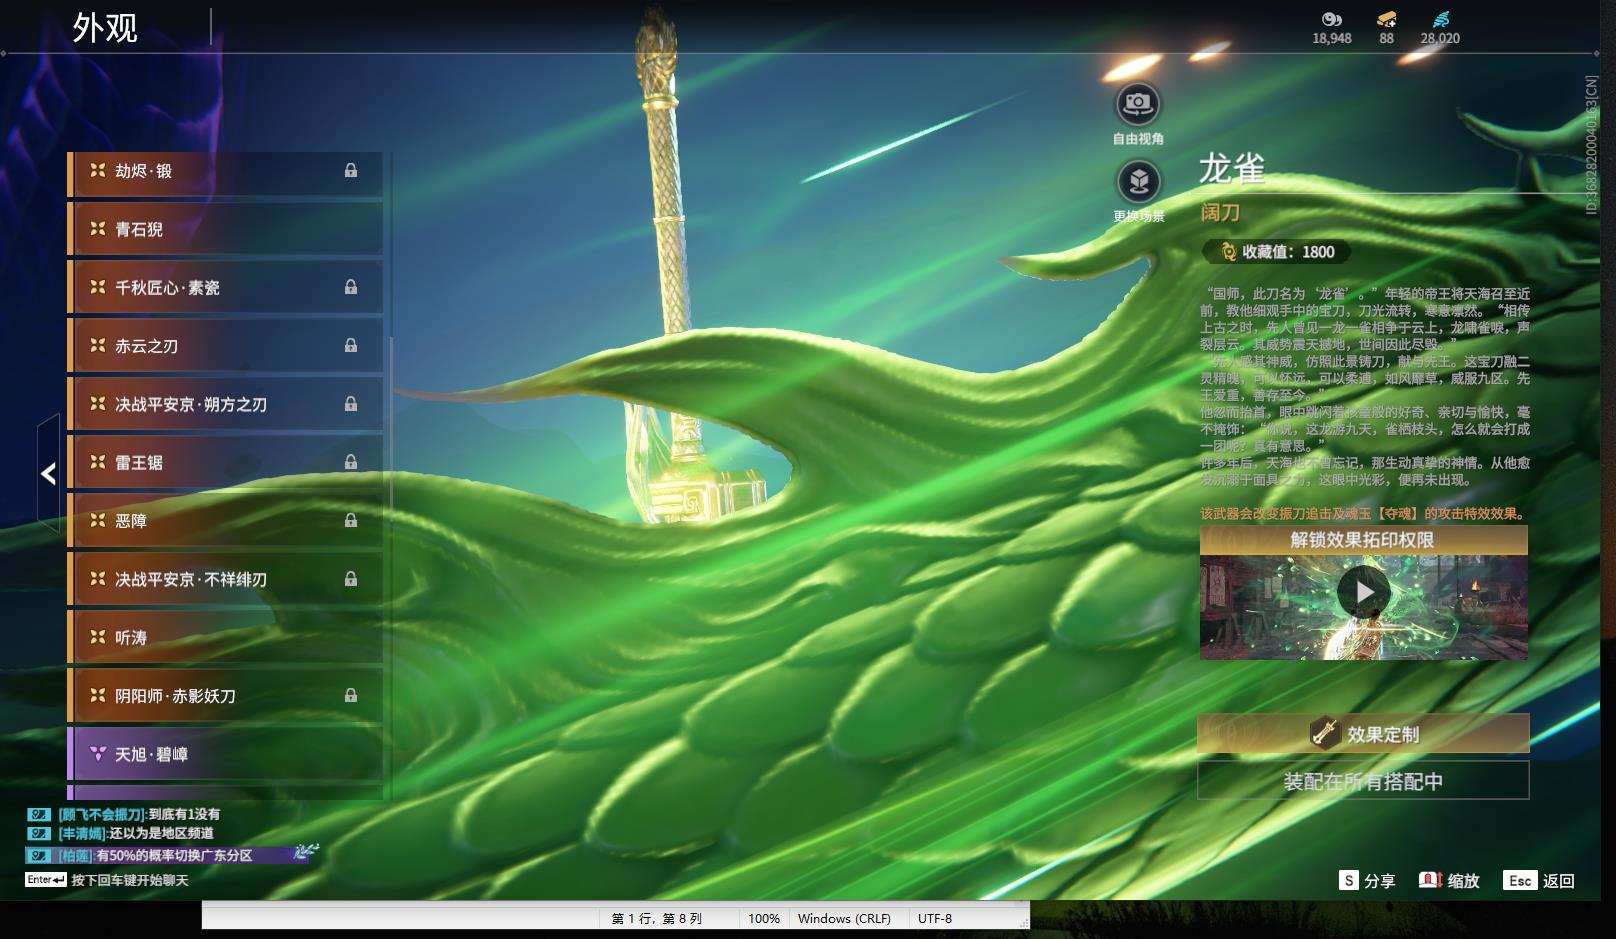Click the 分享 share label
The image size is (1616, 939).
click(x=1379, y=881)
